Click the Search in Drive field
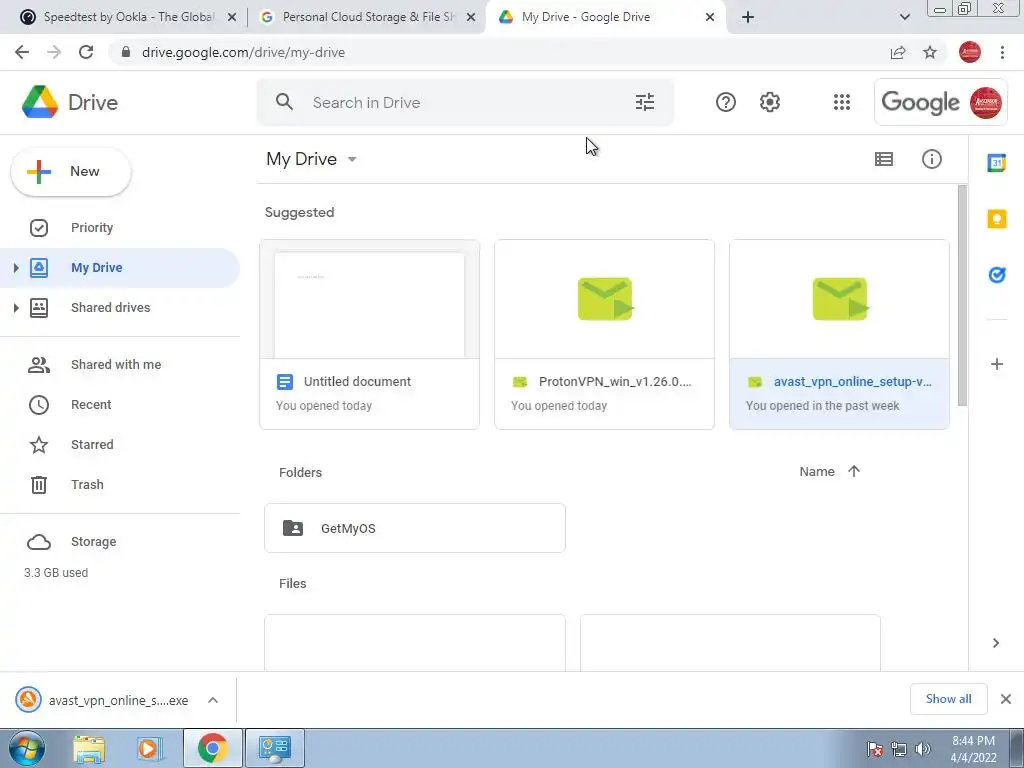 click(x=464, y=103)
